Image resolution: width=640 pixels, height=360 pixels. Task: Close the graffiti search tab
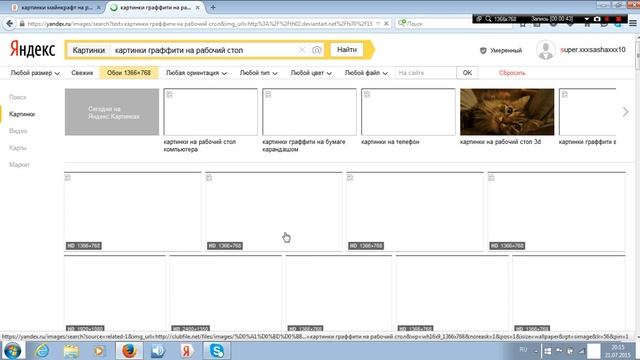pos(198,7)
